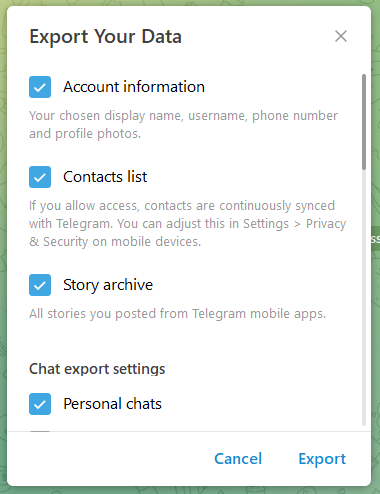380x494 pixels.
Task: Click the 'Account information' label text
Action: [x=134, y=87]
